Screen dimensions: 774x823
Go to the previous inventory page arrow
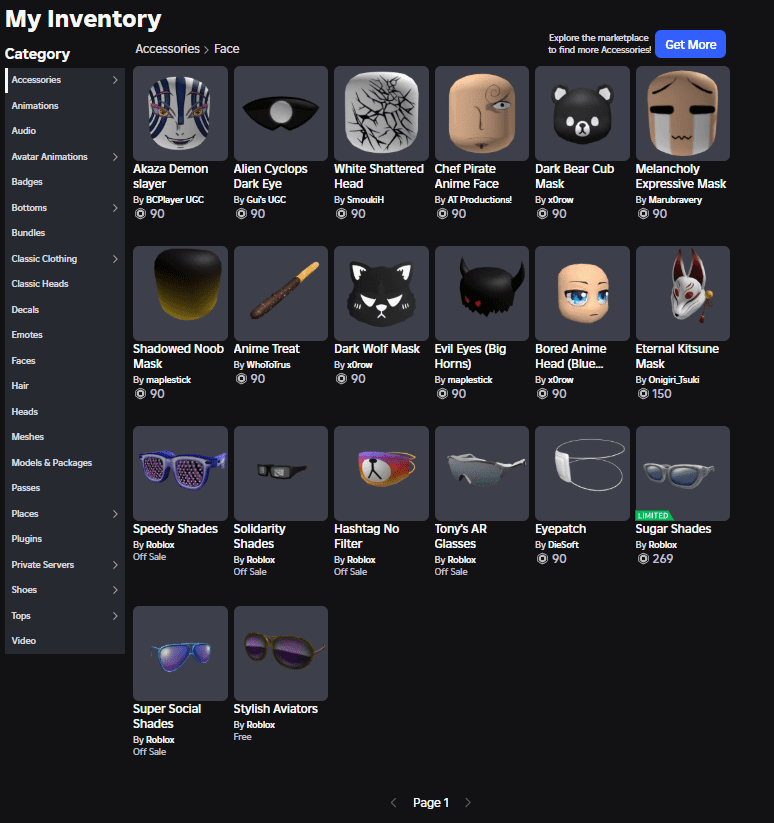click(x=393, y=803)
